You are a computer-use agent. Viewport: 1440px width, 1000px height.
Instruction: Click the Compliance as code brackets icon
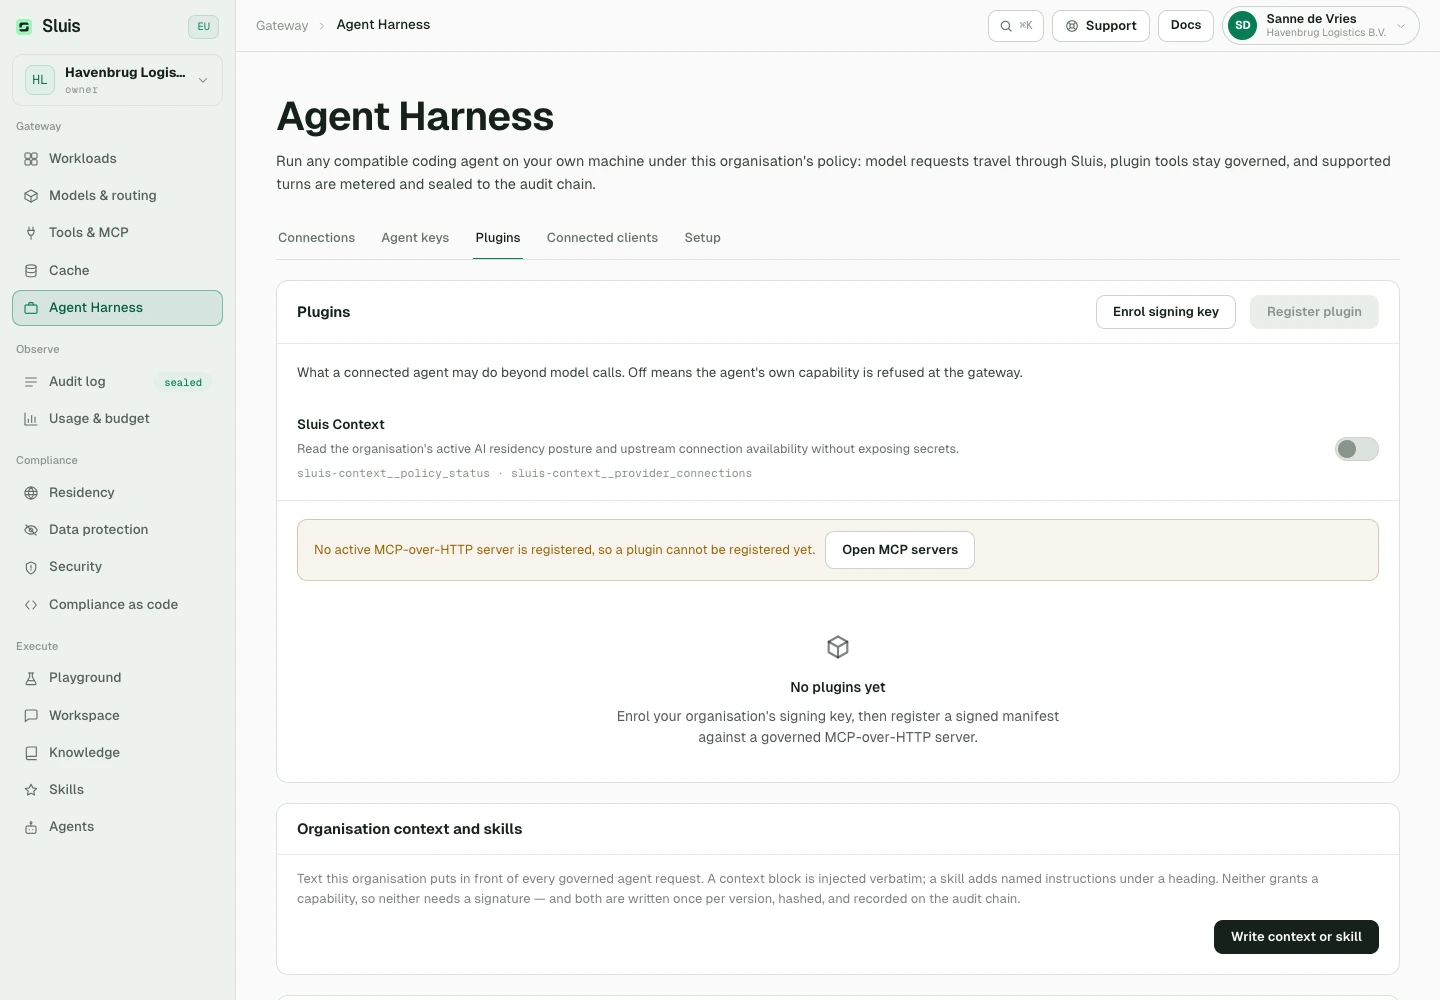click(31, 605)
